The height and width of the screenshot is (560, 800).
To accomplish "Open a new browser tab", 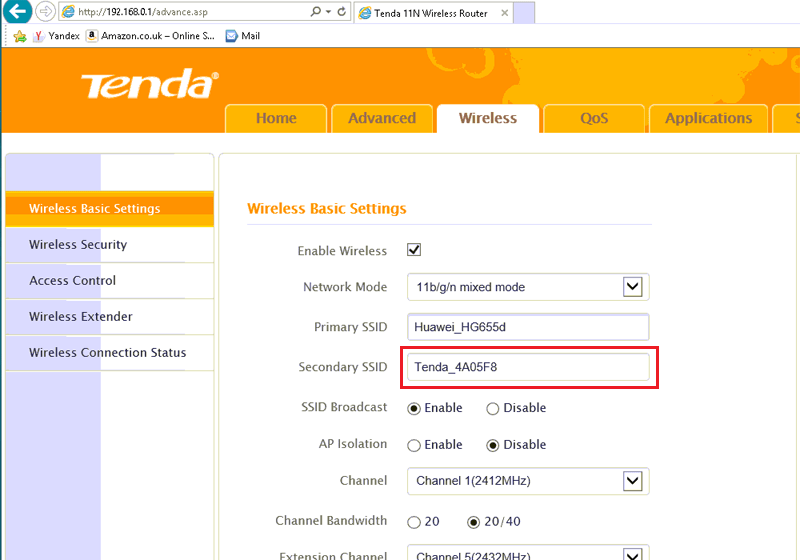I will 524,13.
